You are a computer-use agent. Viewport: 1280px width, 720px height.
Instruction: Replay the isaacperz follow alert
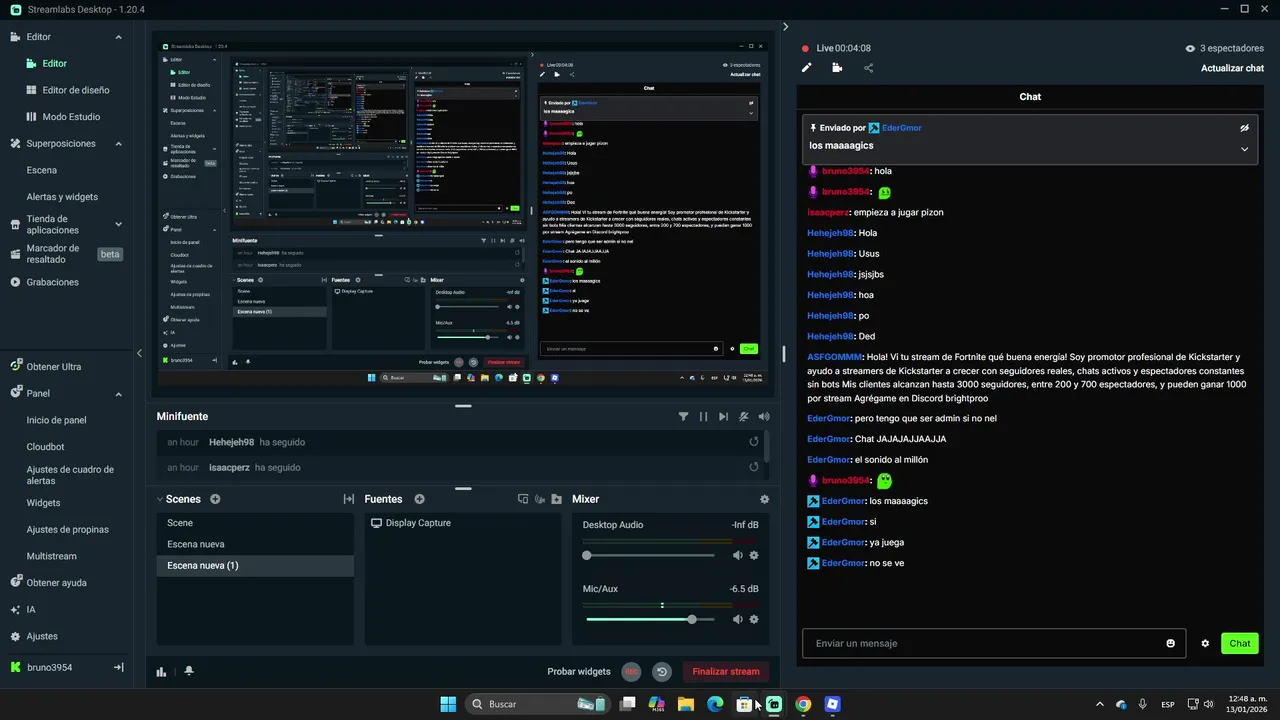pos(754,467)
